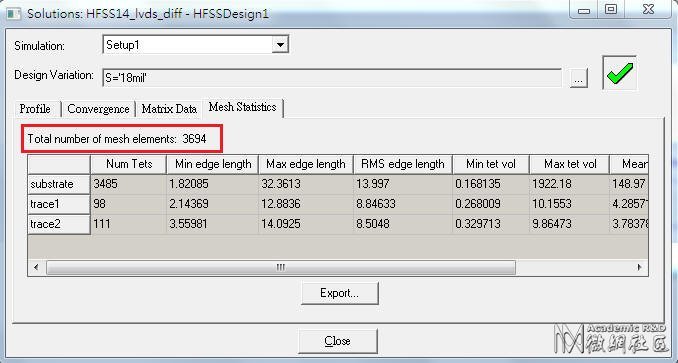Viewport: 678px width, 363px height.
Task: Click the Solutions window title bar icon
Action: (x=13, y=13)
